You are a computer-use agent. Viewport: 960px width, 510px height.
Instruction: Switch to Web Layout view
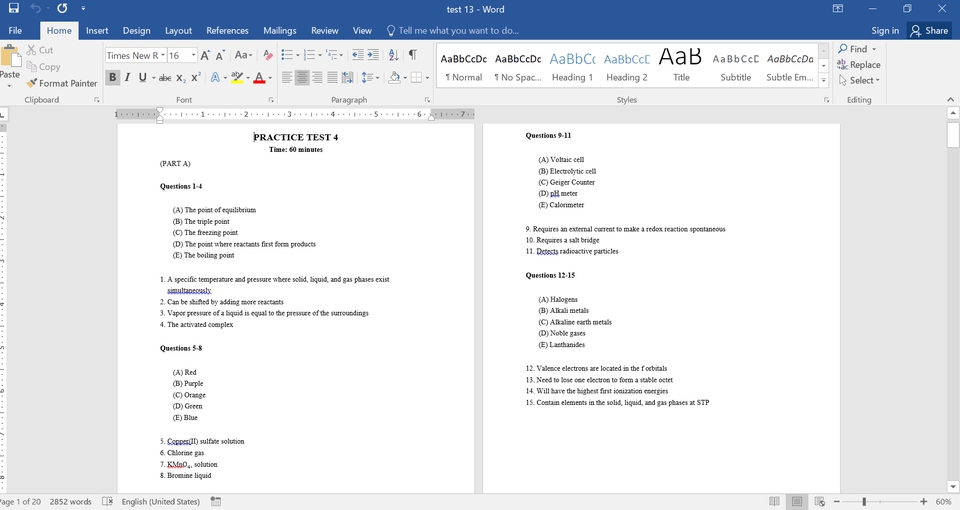[820, 501]
